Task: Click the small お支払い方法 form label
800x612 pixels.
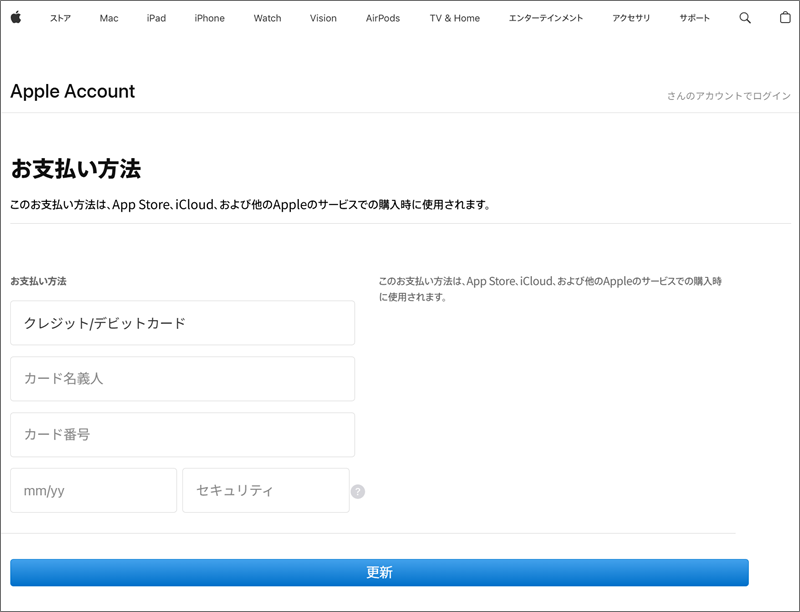Action: click(38, 281)
